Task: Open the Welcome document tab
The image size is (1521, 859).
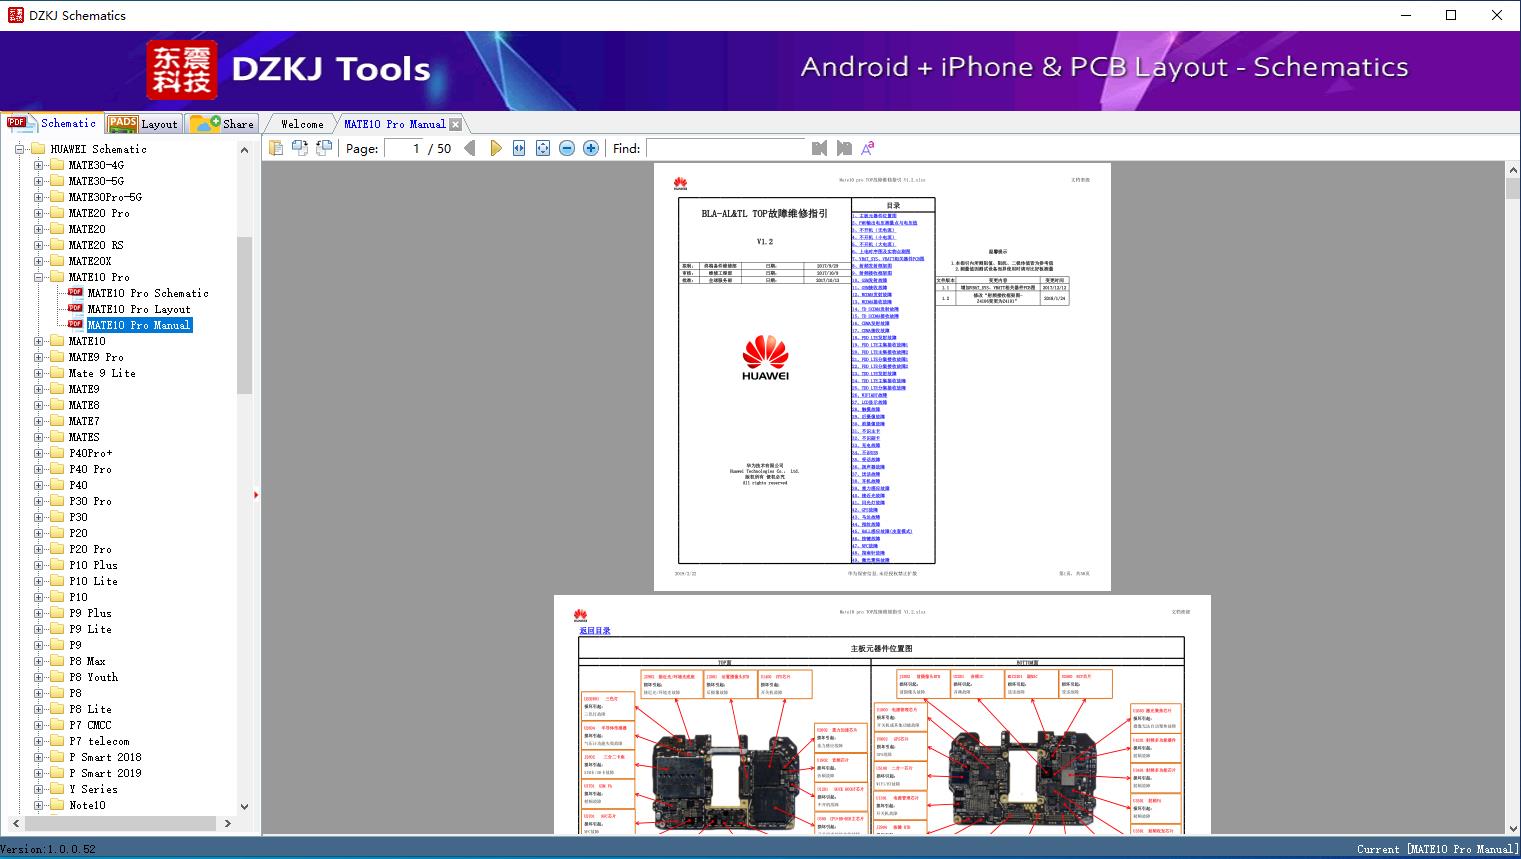Action: pos(302,124)
